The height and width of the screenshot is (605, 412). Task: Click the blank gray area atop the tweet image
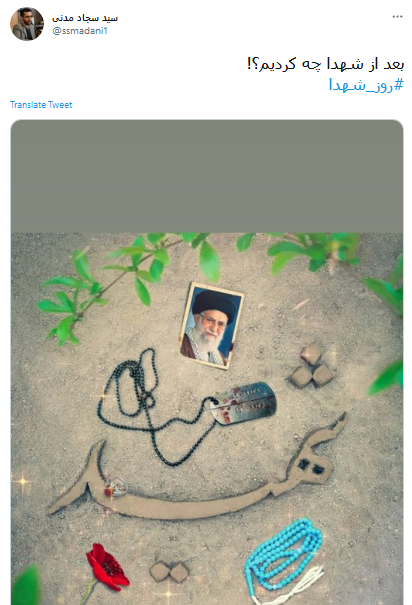tap(207, 176)
